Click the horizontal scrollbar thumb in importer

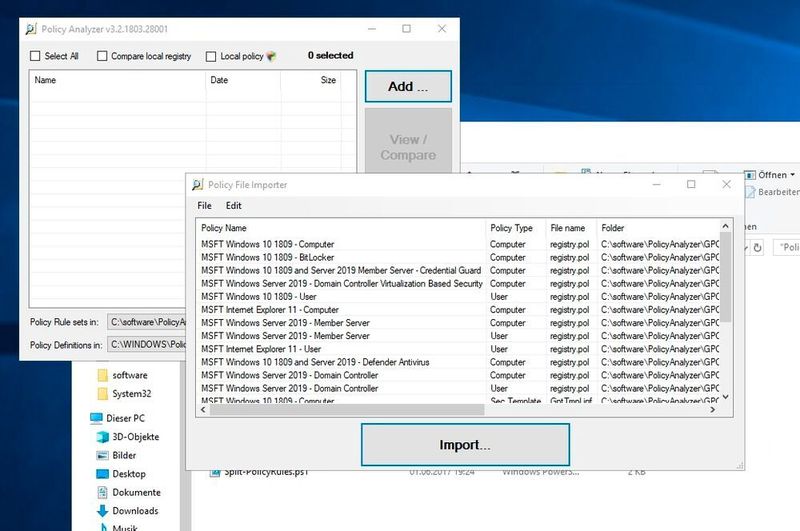(x=347, y=410)
